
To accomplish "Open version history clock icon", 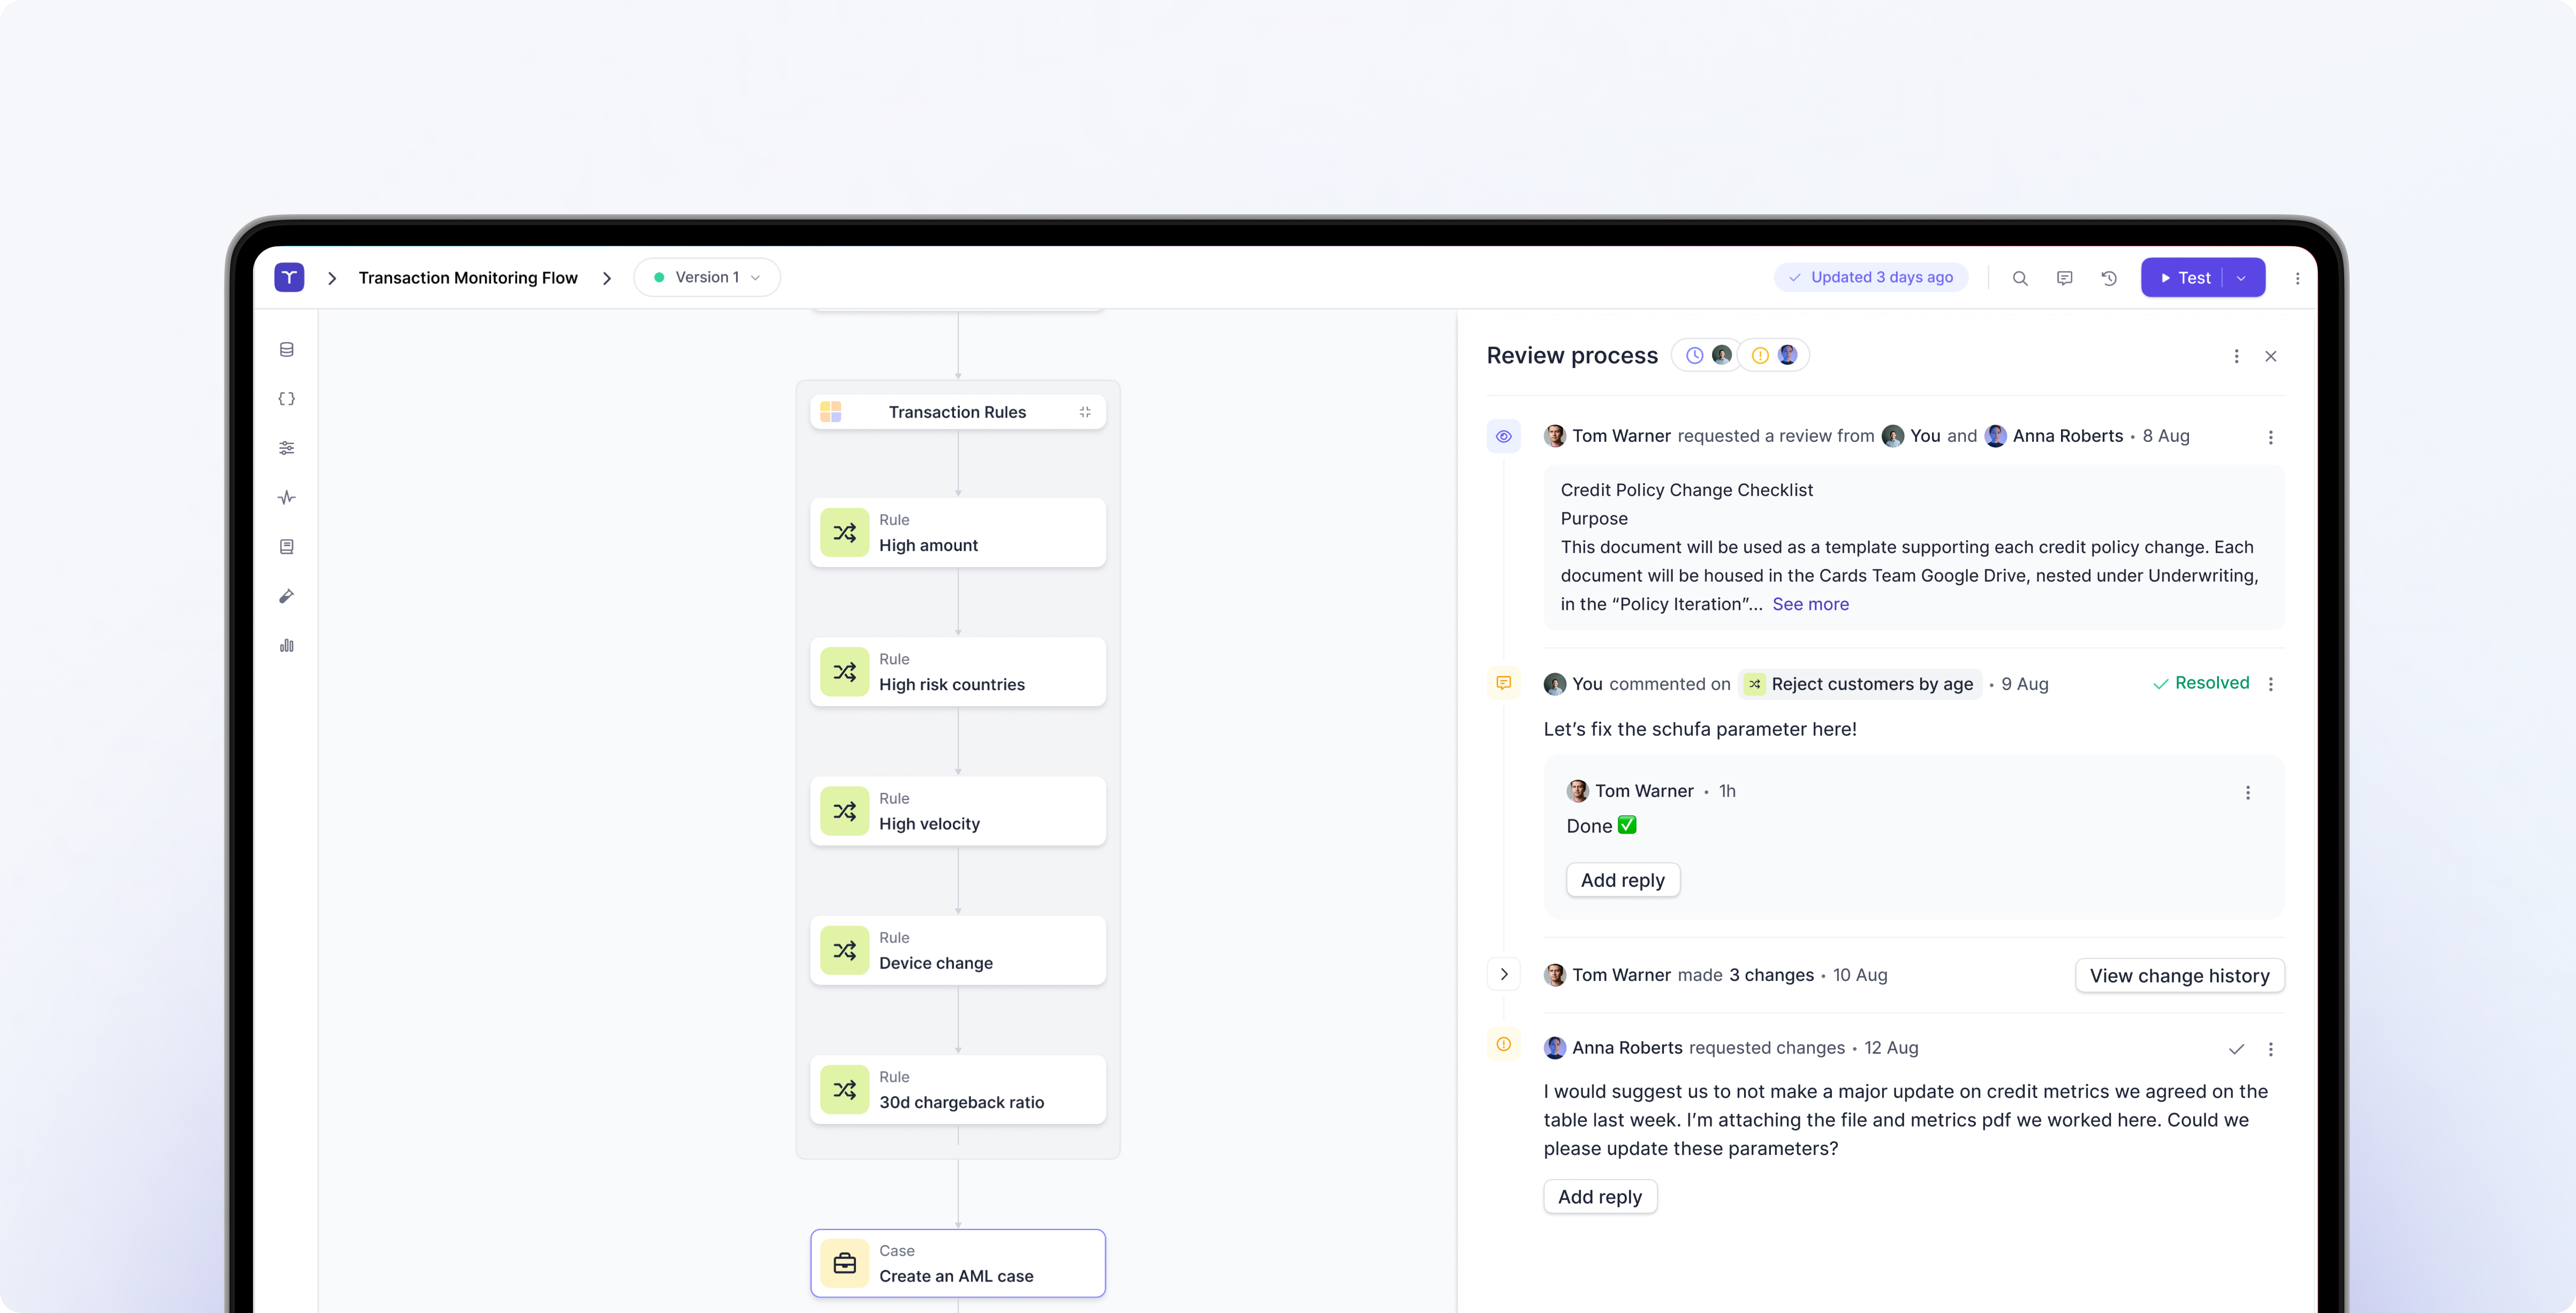I will tap(2109, 278).
